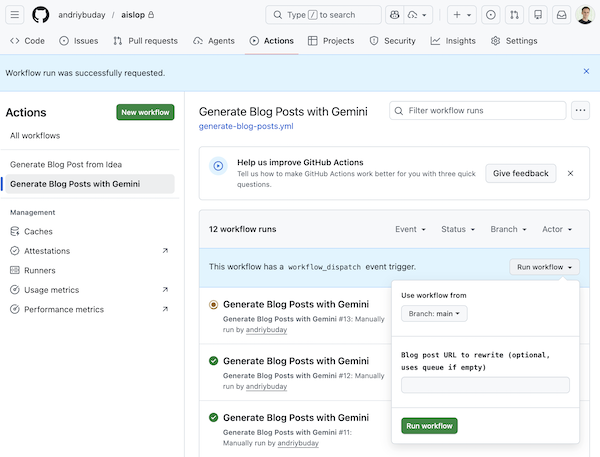Open the three-dot workflow options menu
This screenshot has height=457, width=600.
pos(580,111)
